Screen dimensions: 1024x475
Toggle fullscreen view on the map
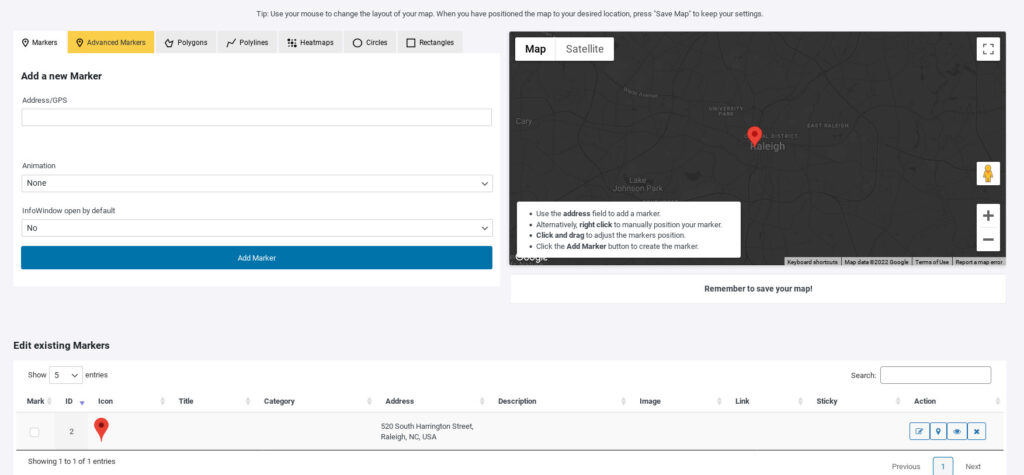(x=988, y=49)
